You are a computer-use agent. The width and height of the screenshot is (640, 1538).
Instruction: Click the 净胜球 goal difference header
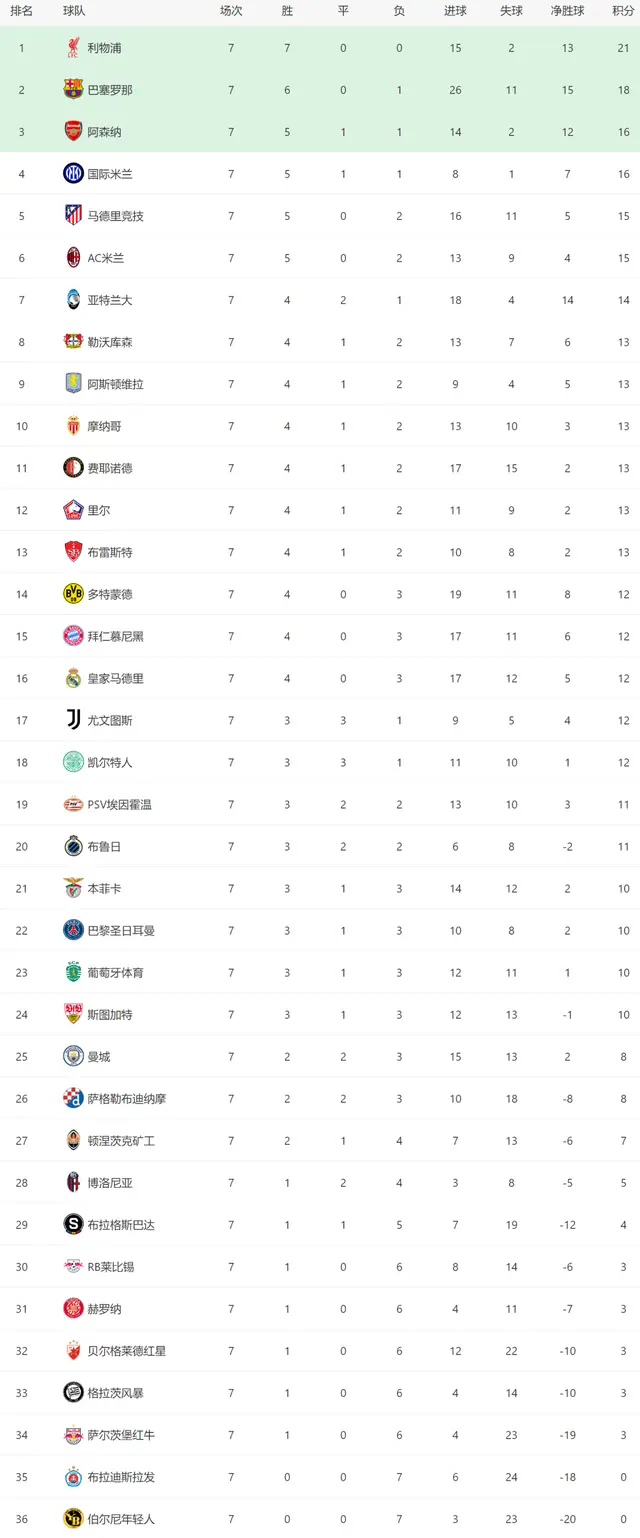[567, 11]
